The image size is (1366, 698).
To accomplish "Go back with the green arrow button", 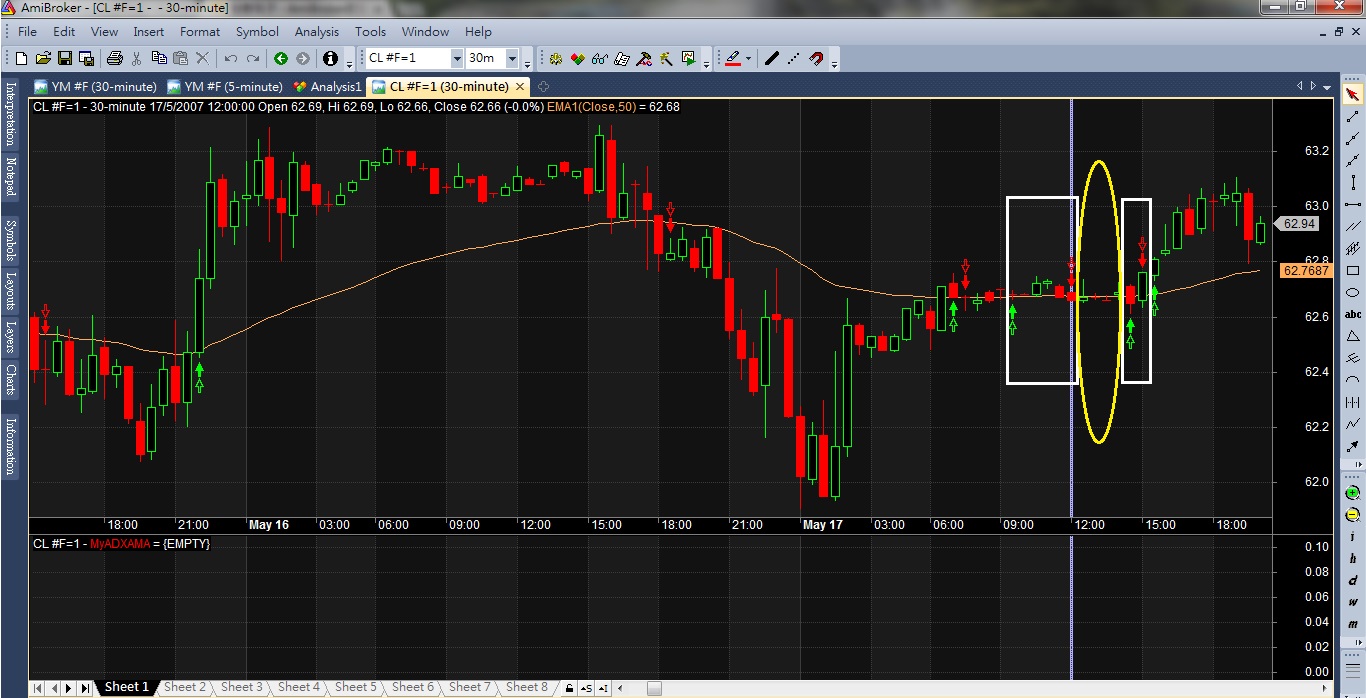I will click(281, 59).
